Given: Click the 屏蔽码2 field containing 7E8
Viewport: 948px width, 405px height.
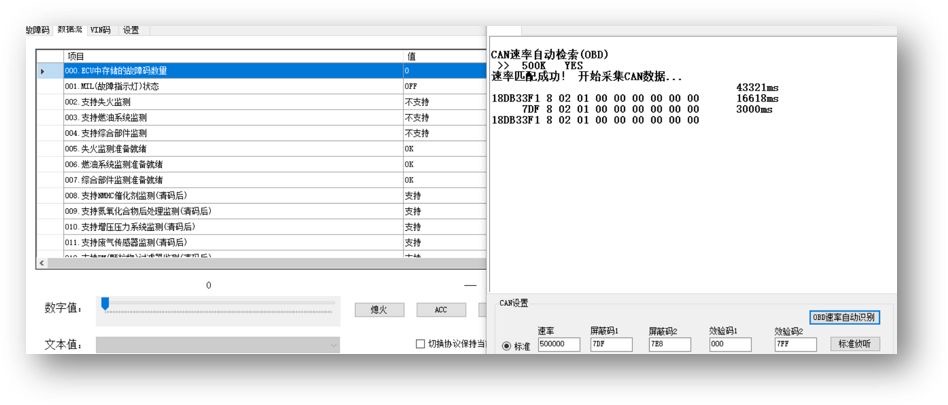Looking at the screenshot, I should tap(669, 345).
